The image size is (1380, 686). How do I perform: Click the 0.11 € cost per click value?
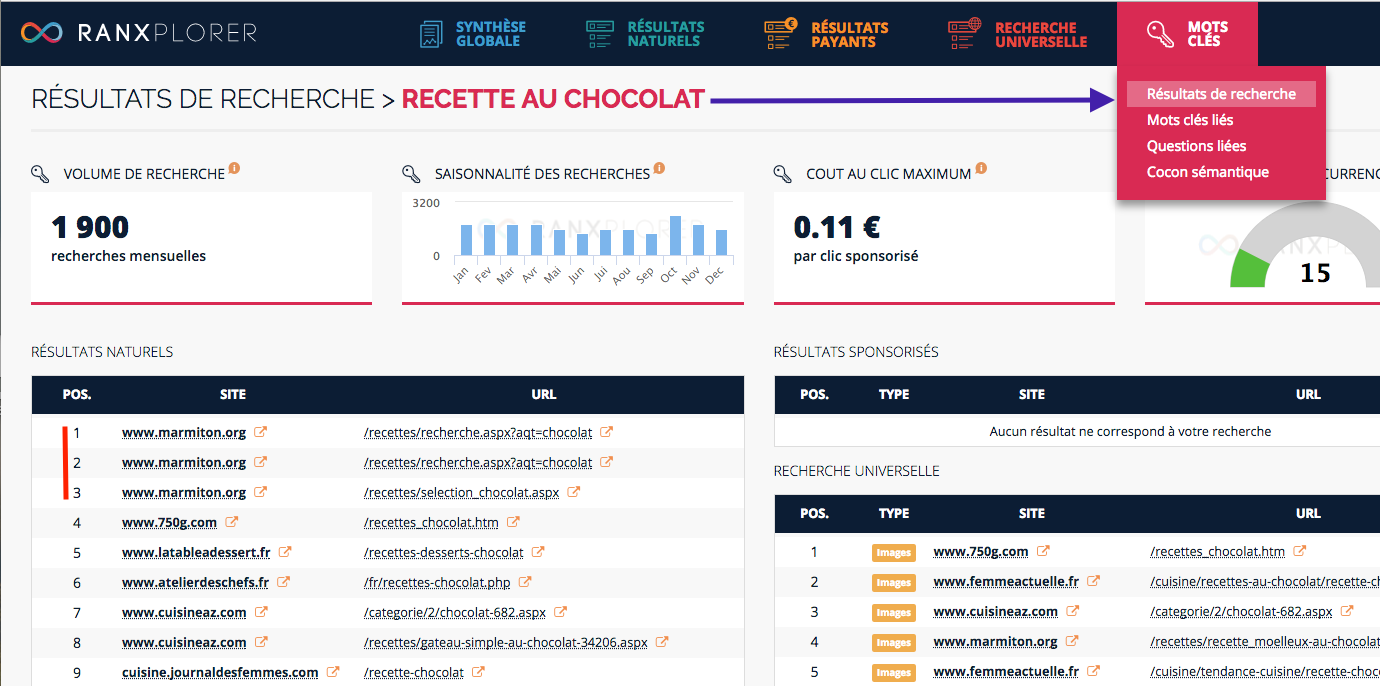point(837,227)
